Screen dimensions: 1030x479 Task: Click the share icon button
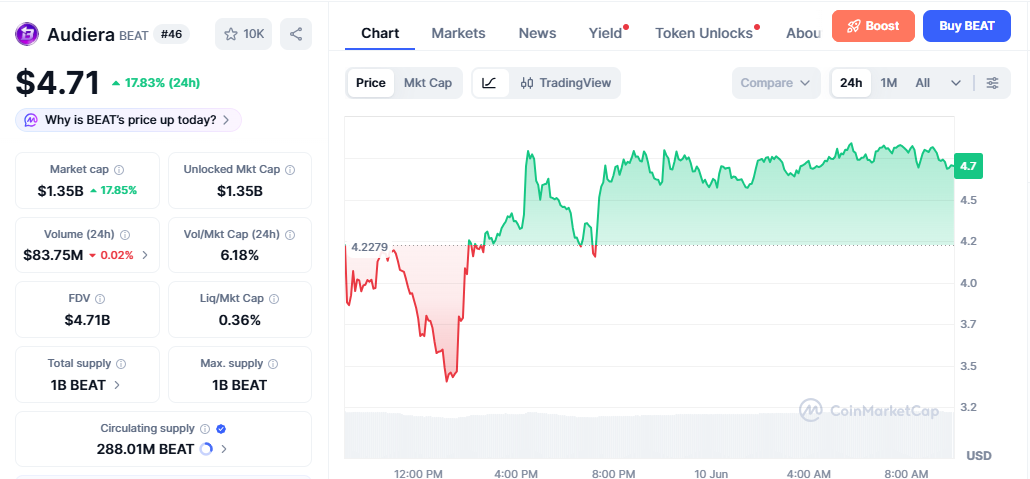click(x=296, y=34)
